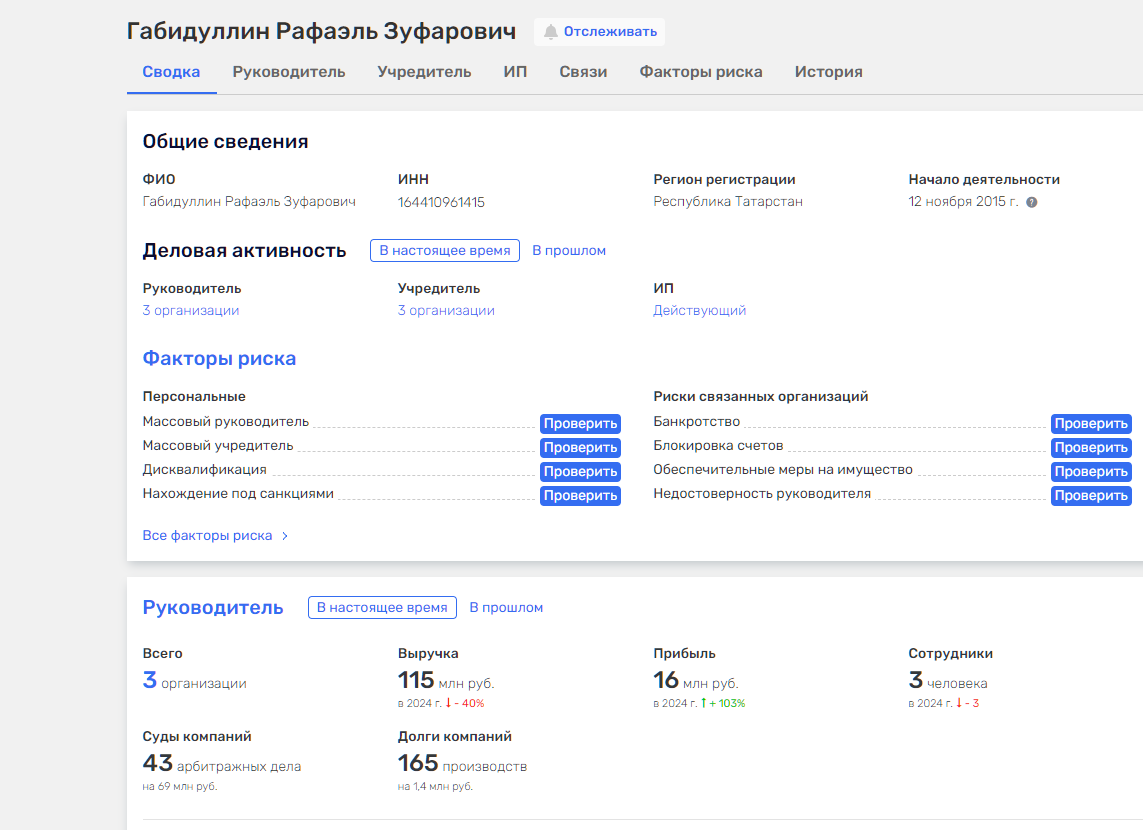The width and height of the screenshot is (1143, 830).
Task: Open the Факторы риска section heading
Action: coord(219,359)
